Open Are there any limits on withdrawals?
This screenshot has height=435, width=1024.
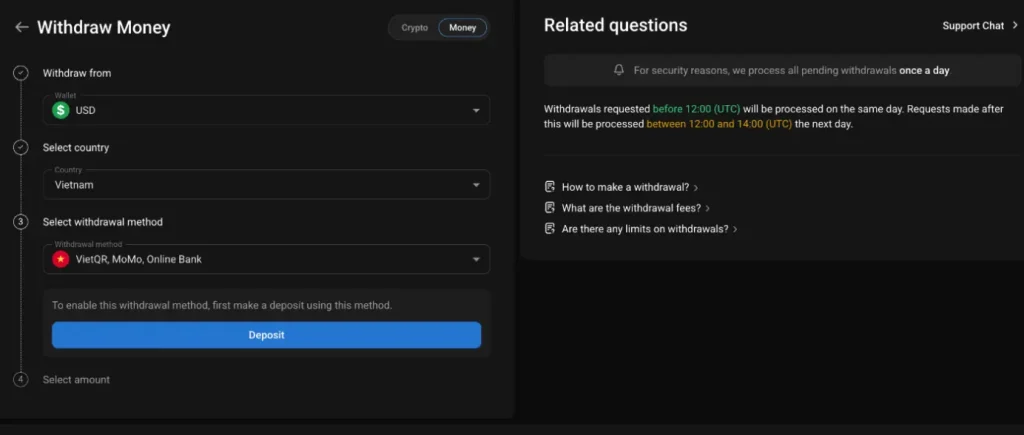[x=645, y=229]
